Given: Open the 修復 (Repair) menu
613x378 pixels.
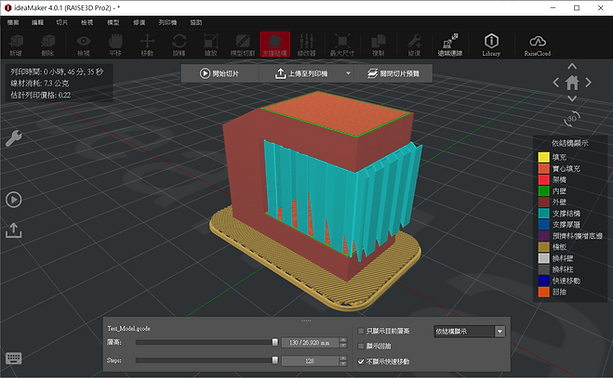Looking at the screenshot, I should click(x=139, y=22).
